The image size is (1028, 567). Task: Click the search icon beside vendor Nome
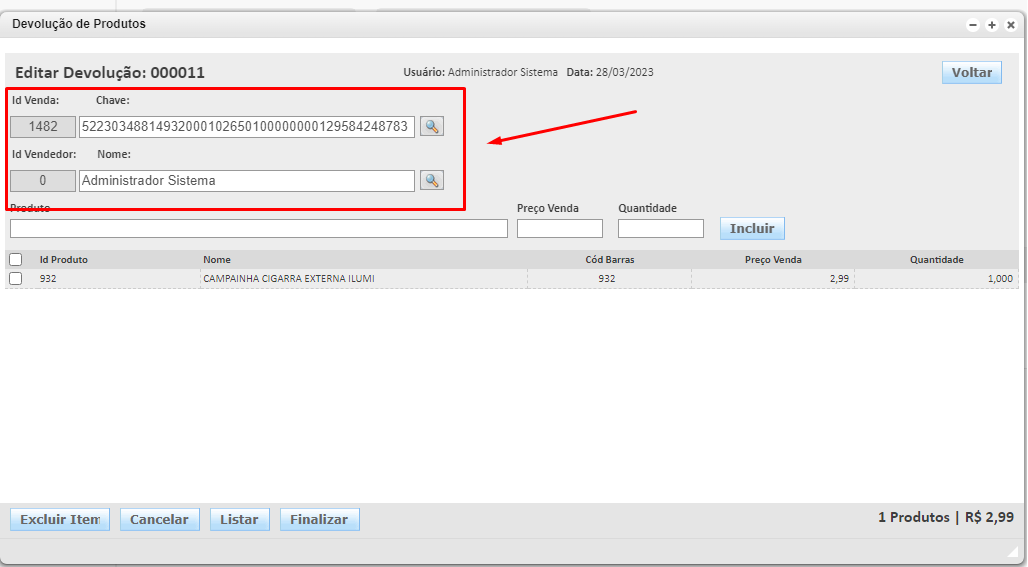(x=431, y=180)
